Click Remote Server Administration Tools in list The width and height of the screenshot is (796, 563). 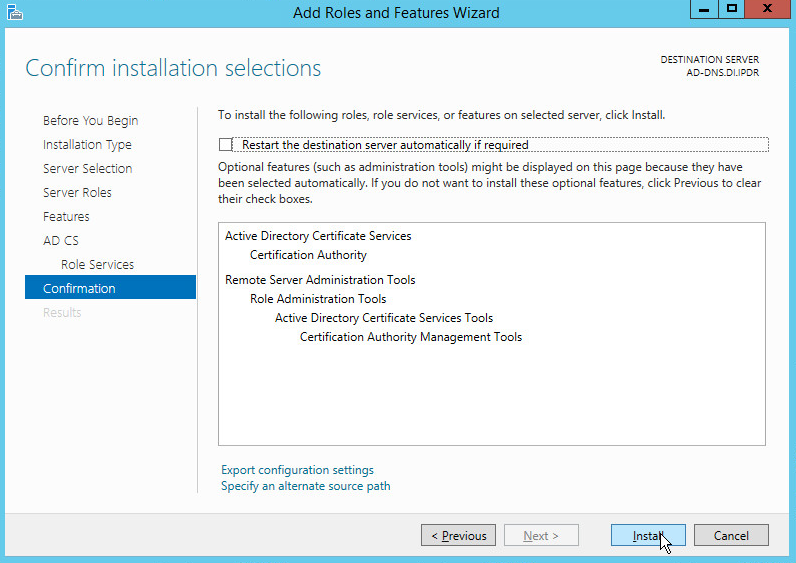[x=320, y=280]
